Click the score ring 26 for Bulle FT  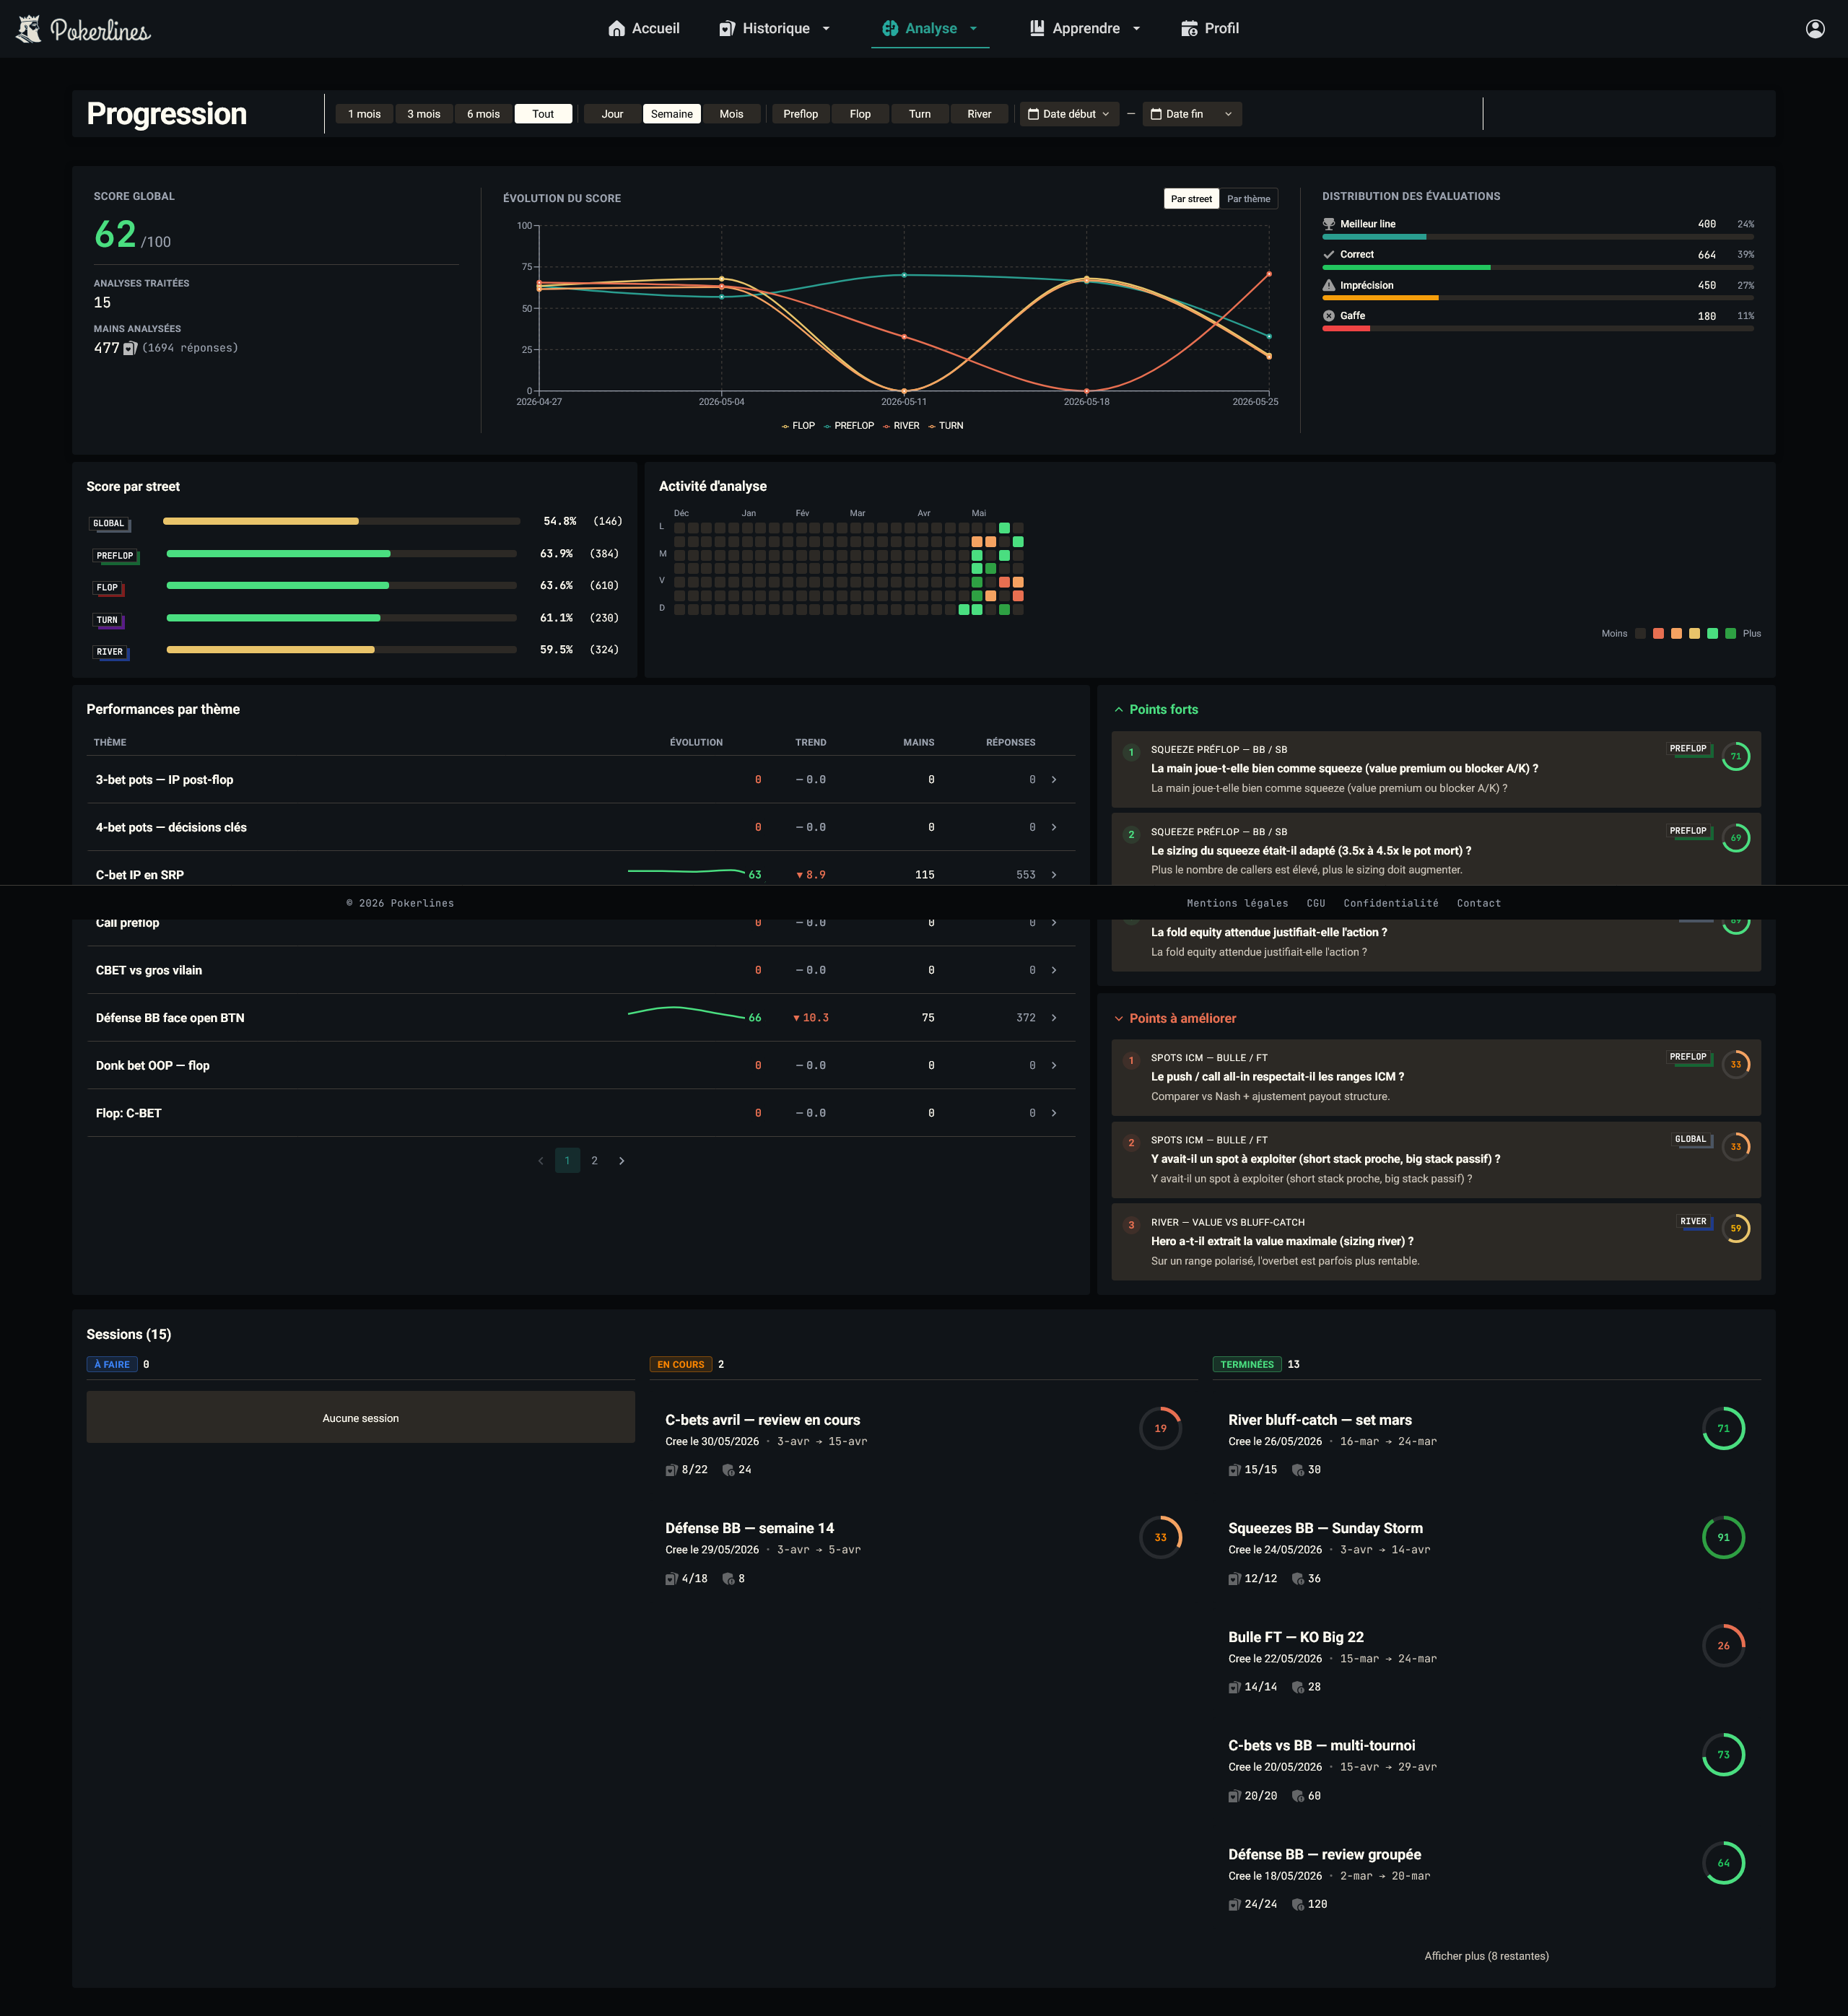[1723, 1645]
